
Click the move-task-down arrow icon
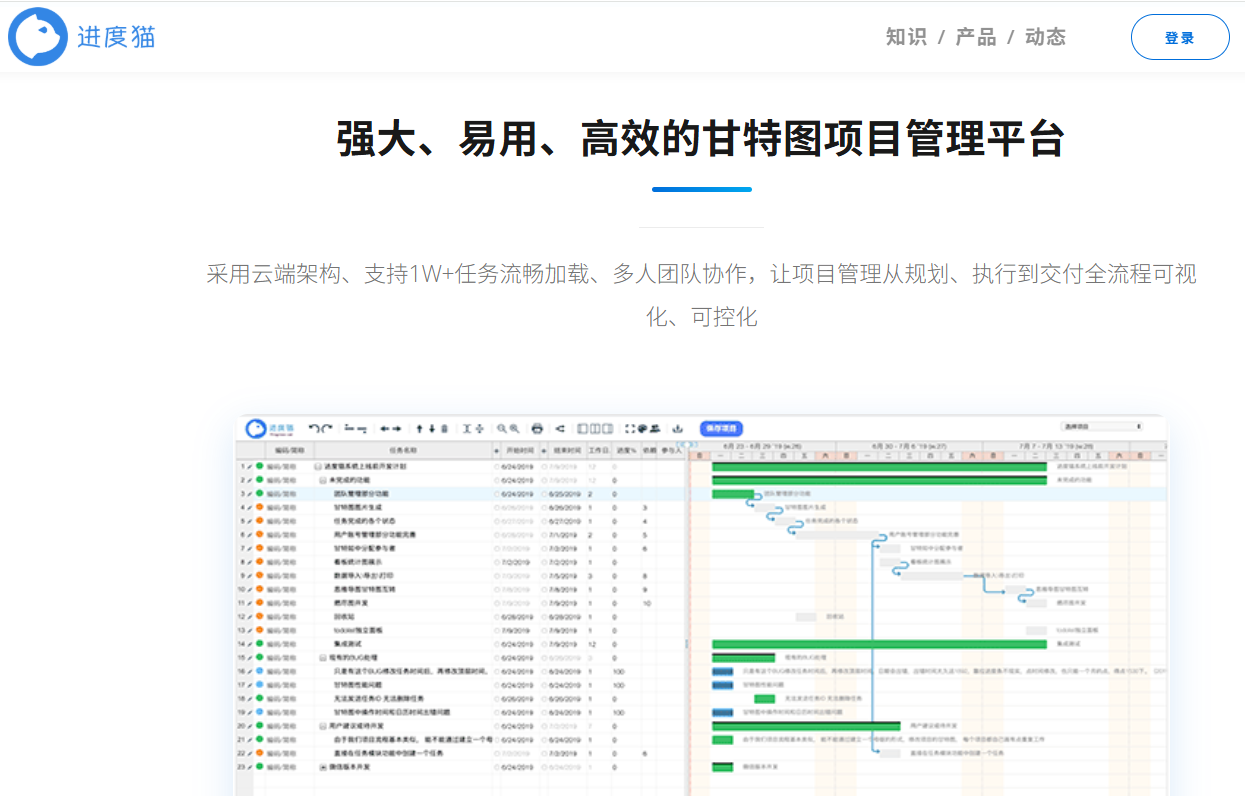432,428
